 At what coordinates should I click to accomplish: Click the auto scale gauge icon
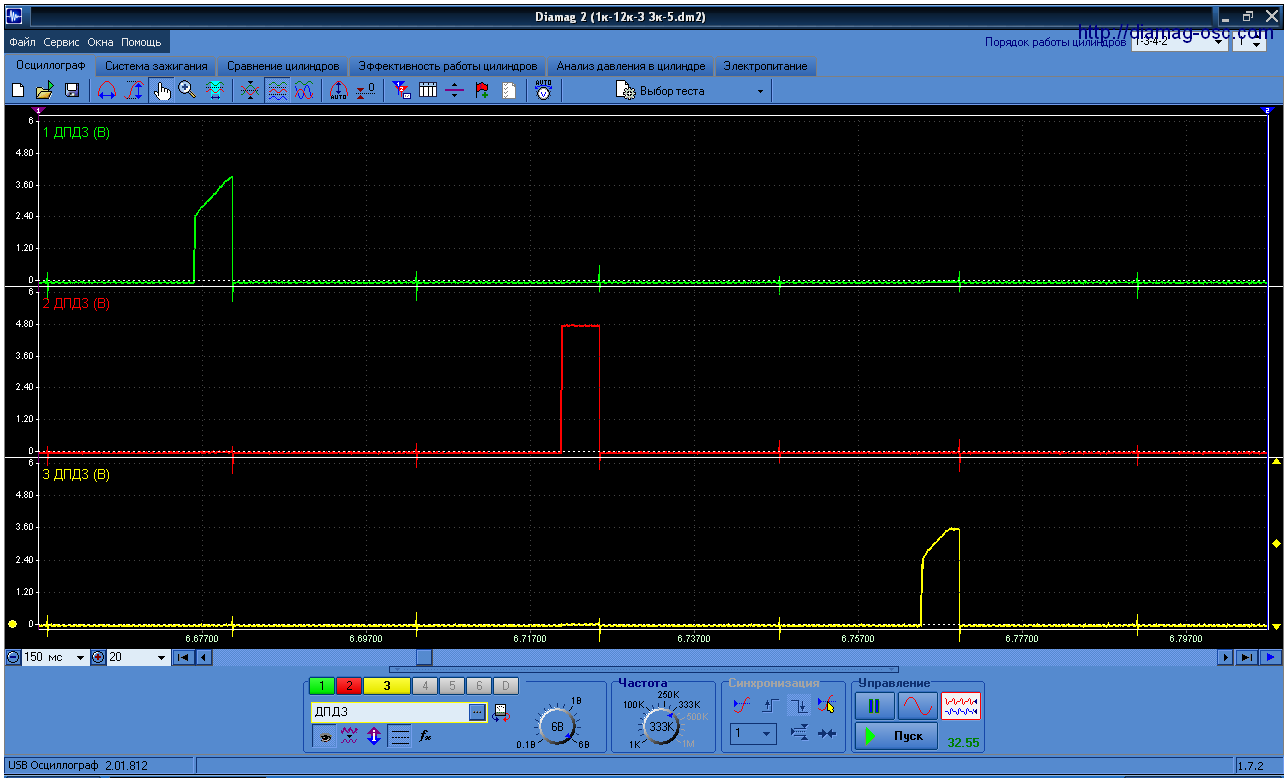[338, 91]
